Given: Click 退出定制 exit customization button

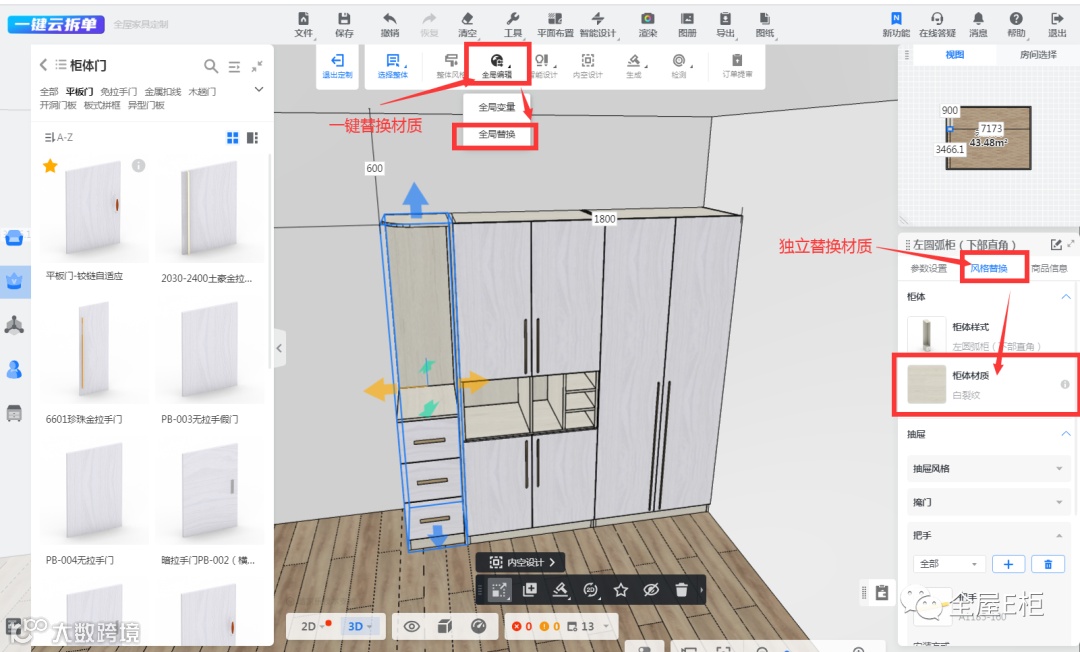Looking at the screenshot, I should click(338, 66).
